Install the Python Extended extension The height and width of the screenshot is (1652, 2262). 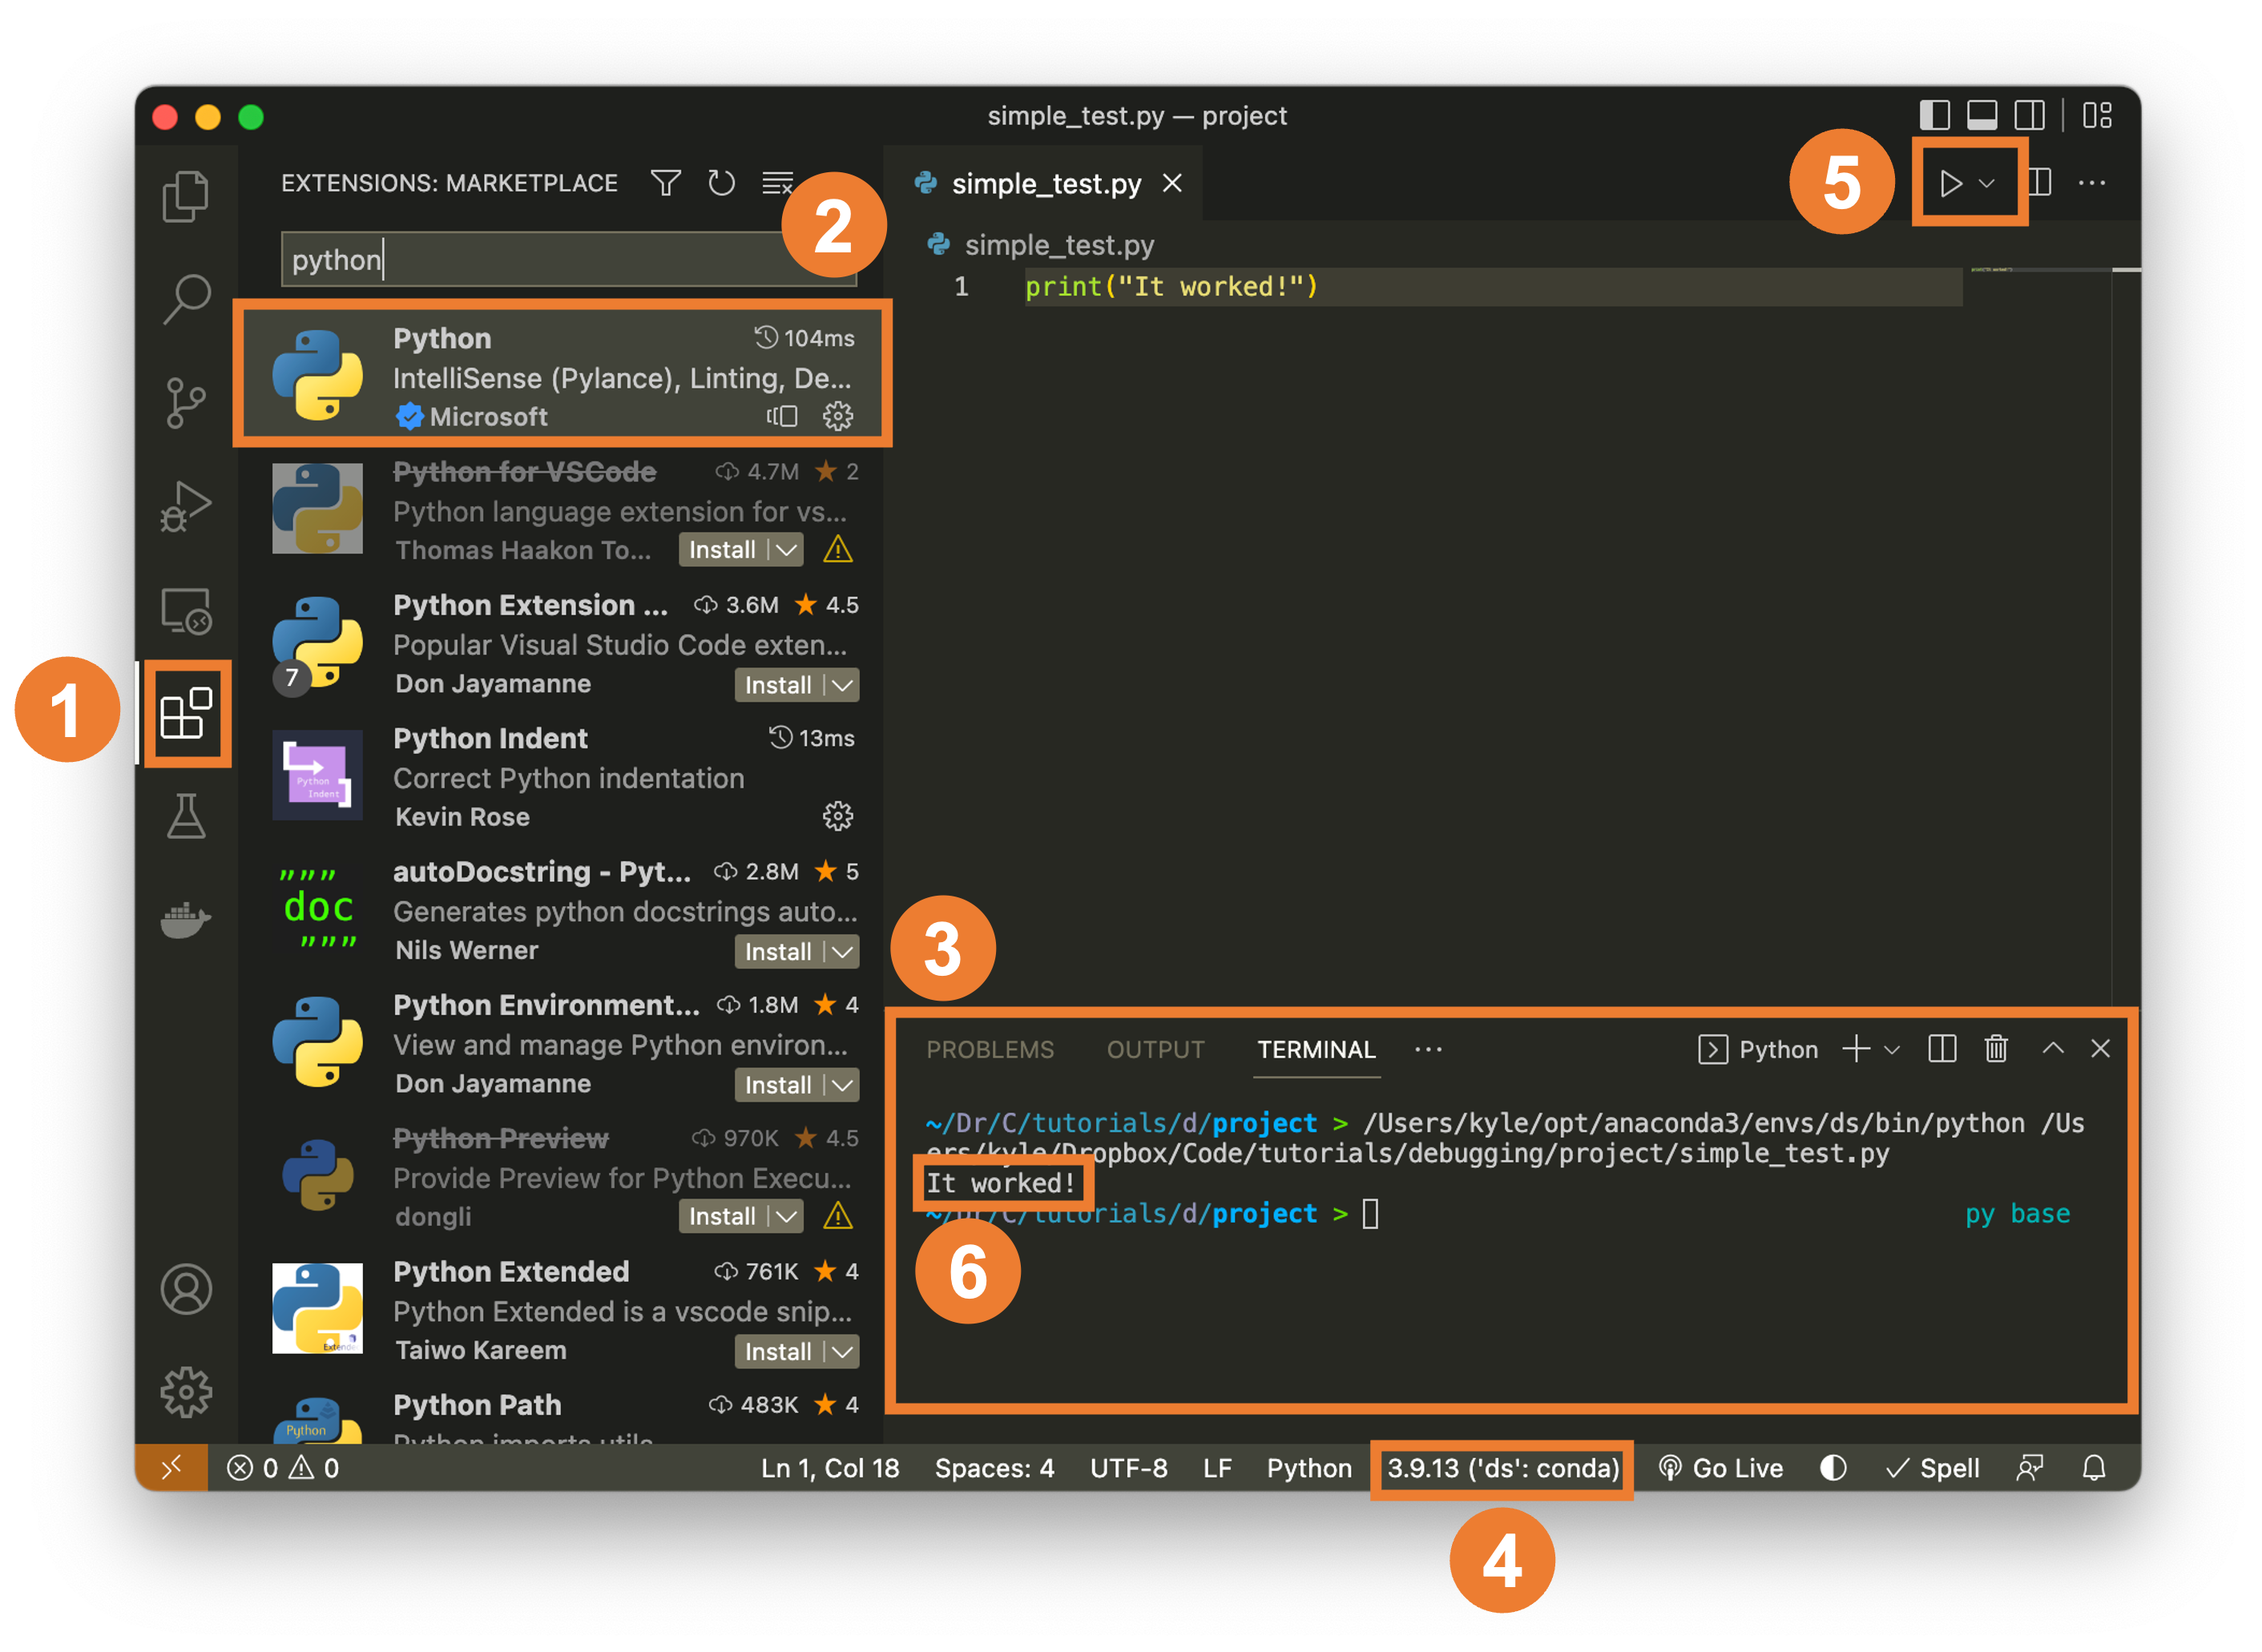click(778, 1352)
